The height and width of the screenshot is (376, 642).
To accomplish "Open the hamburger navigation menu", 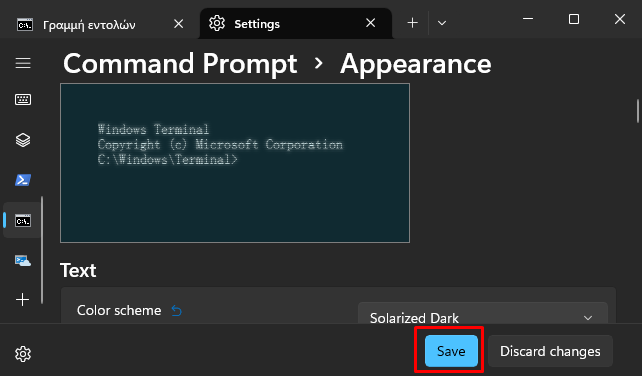I will 23,63.
